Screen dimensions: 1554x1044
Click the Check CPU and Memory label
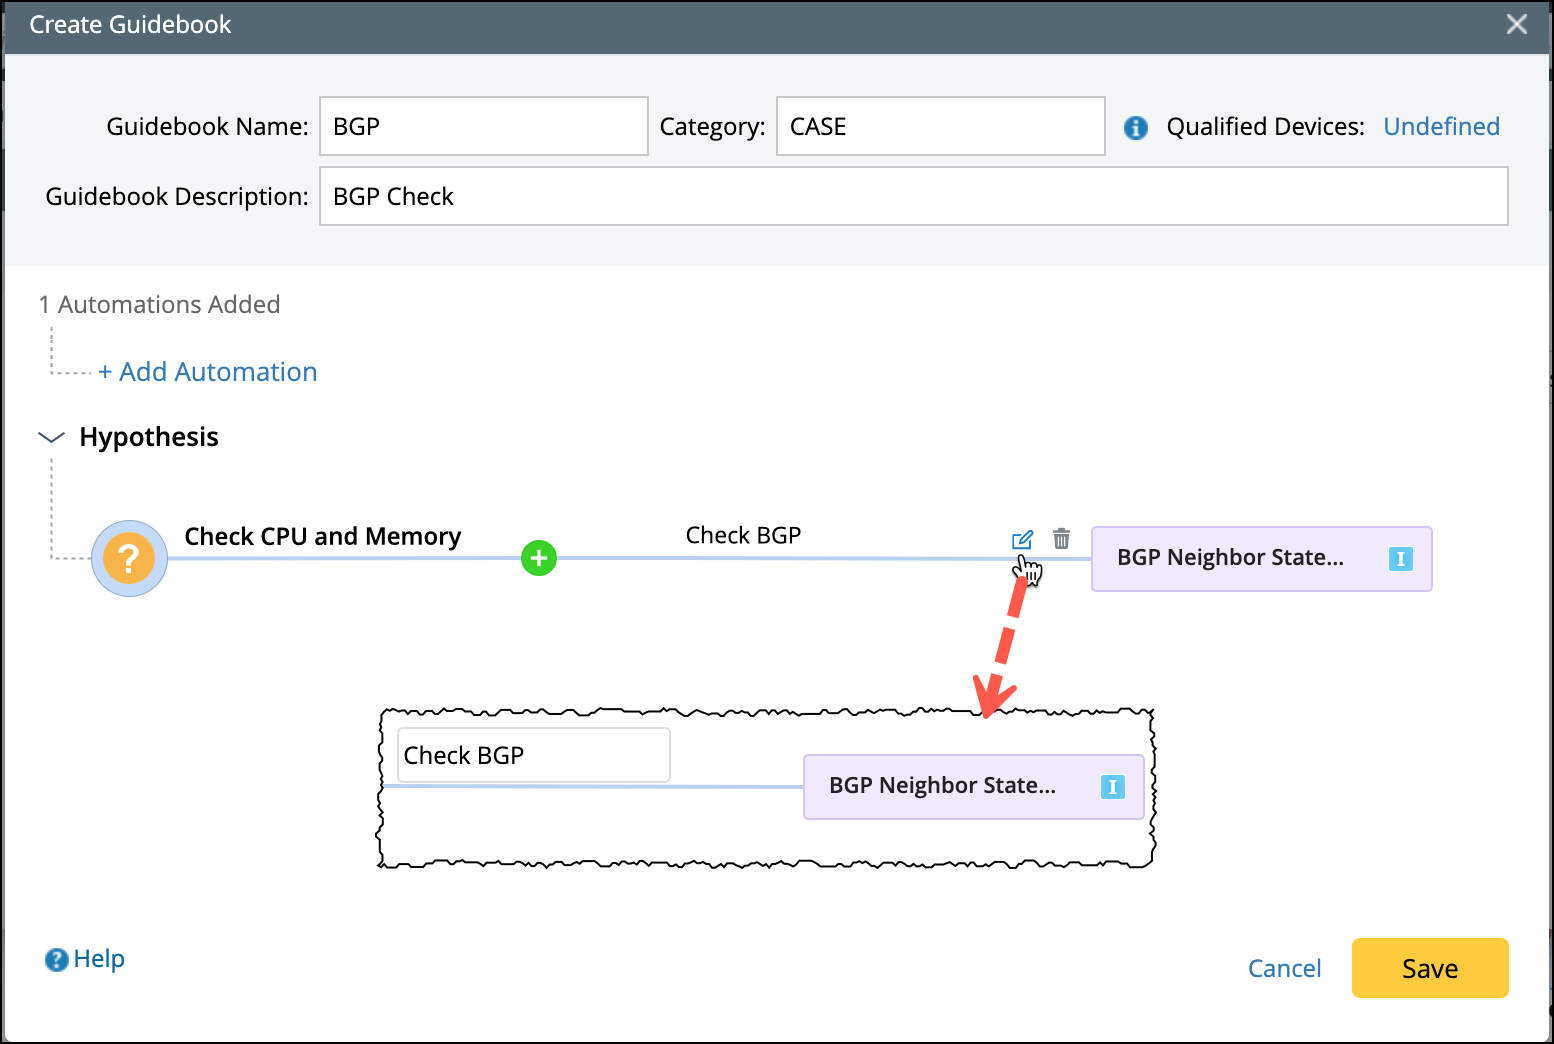click(x=322, y=537)
